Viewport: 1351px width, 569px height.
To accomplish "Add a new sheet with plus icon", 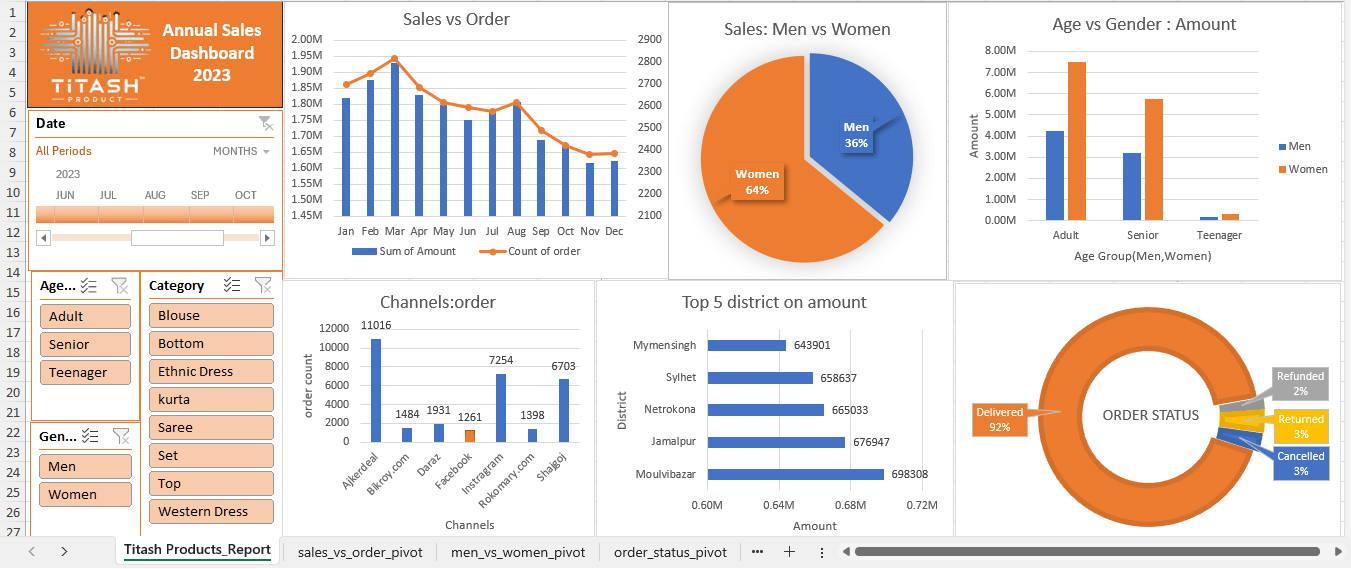I will point(789,552).
